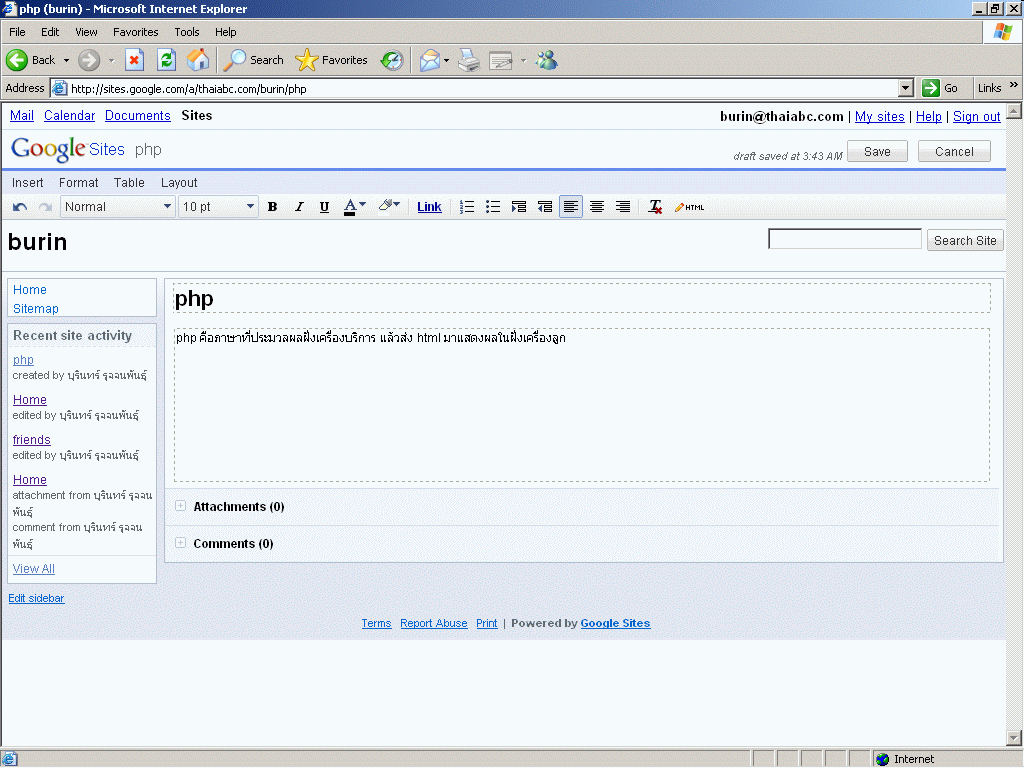Open the text color picker

click(x=354, y=207)
